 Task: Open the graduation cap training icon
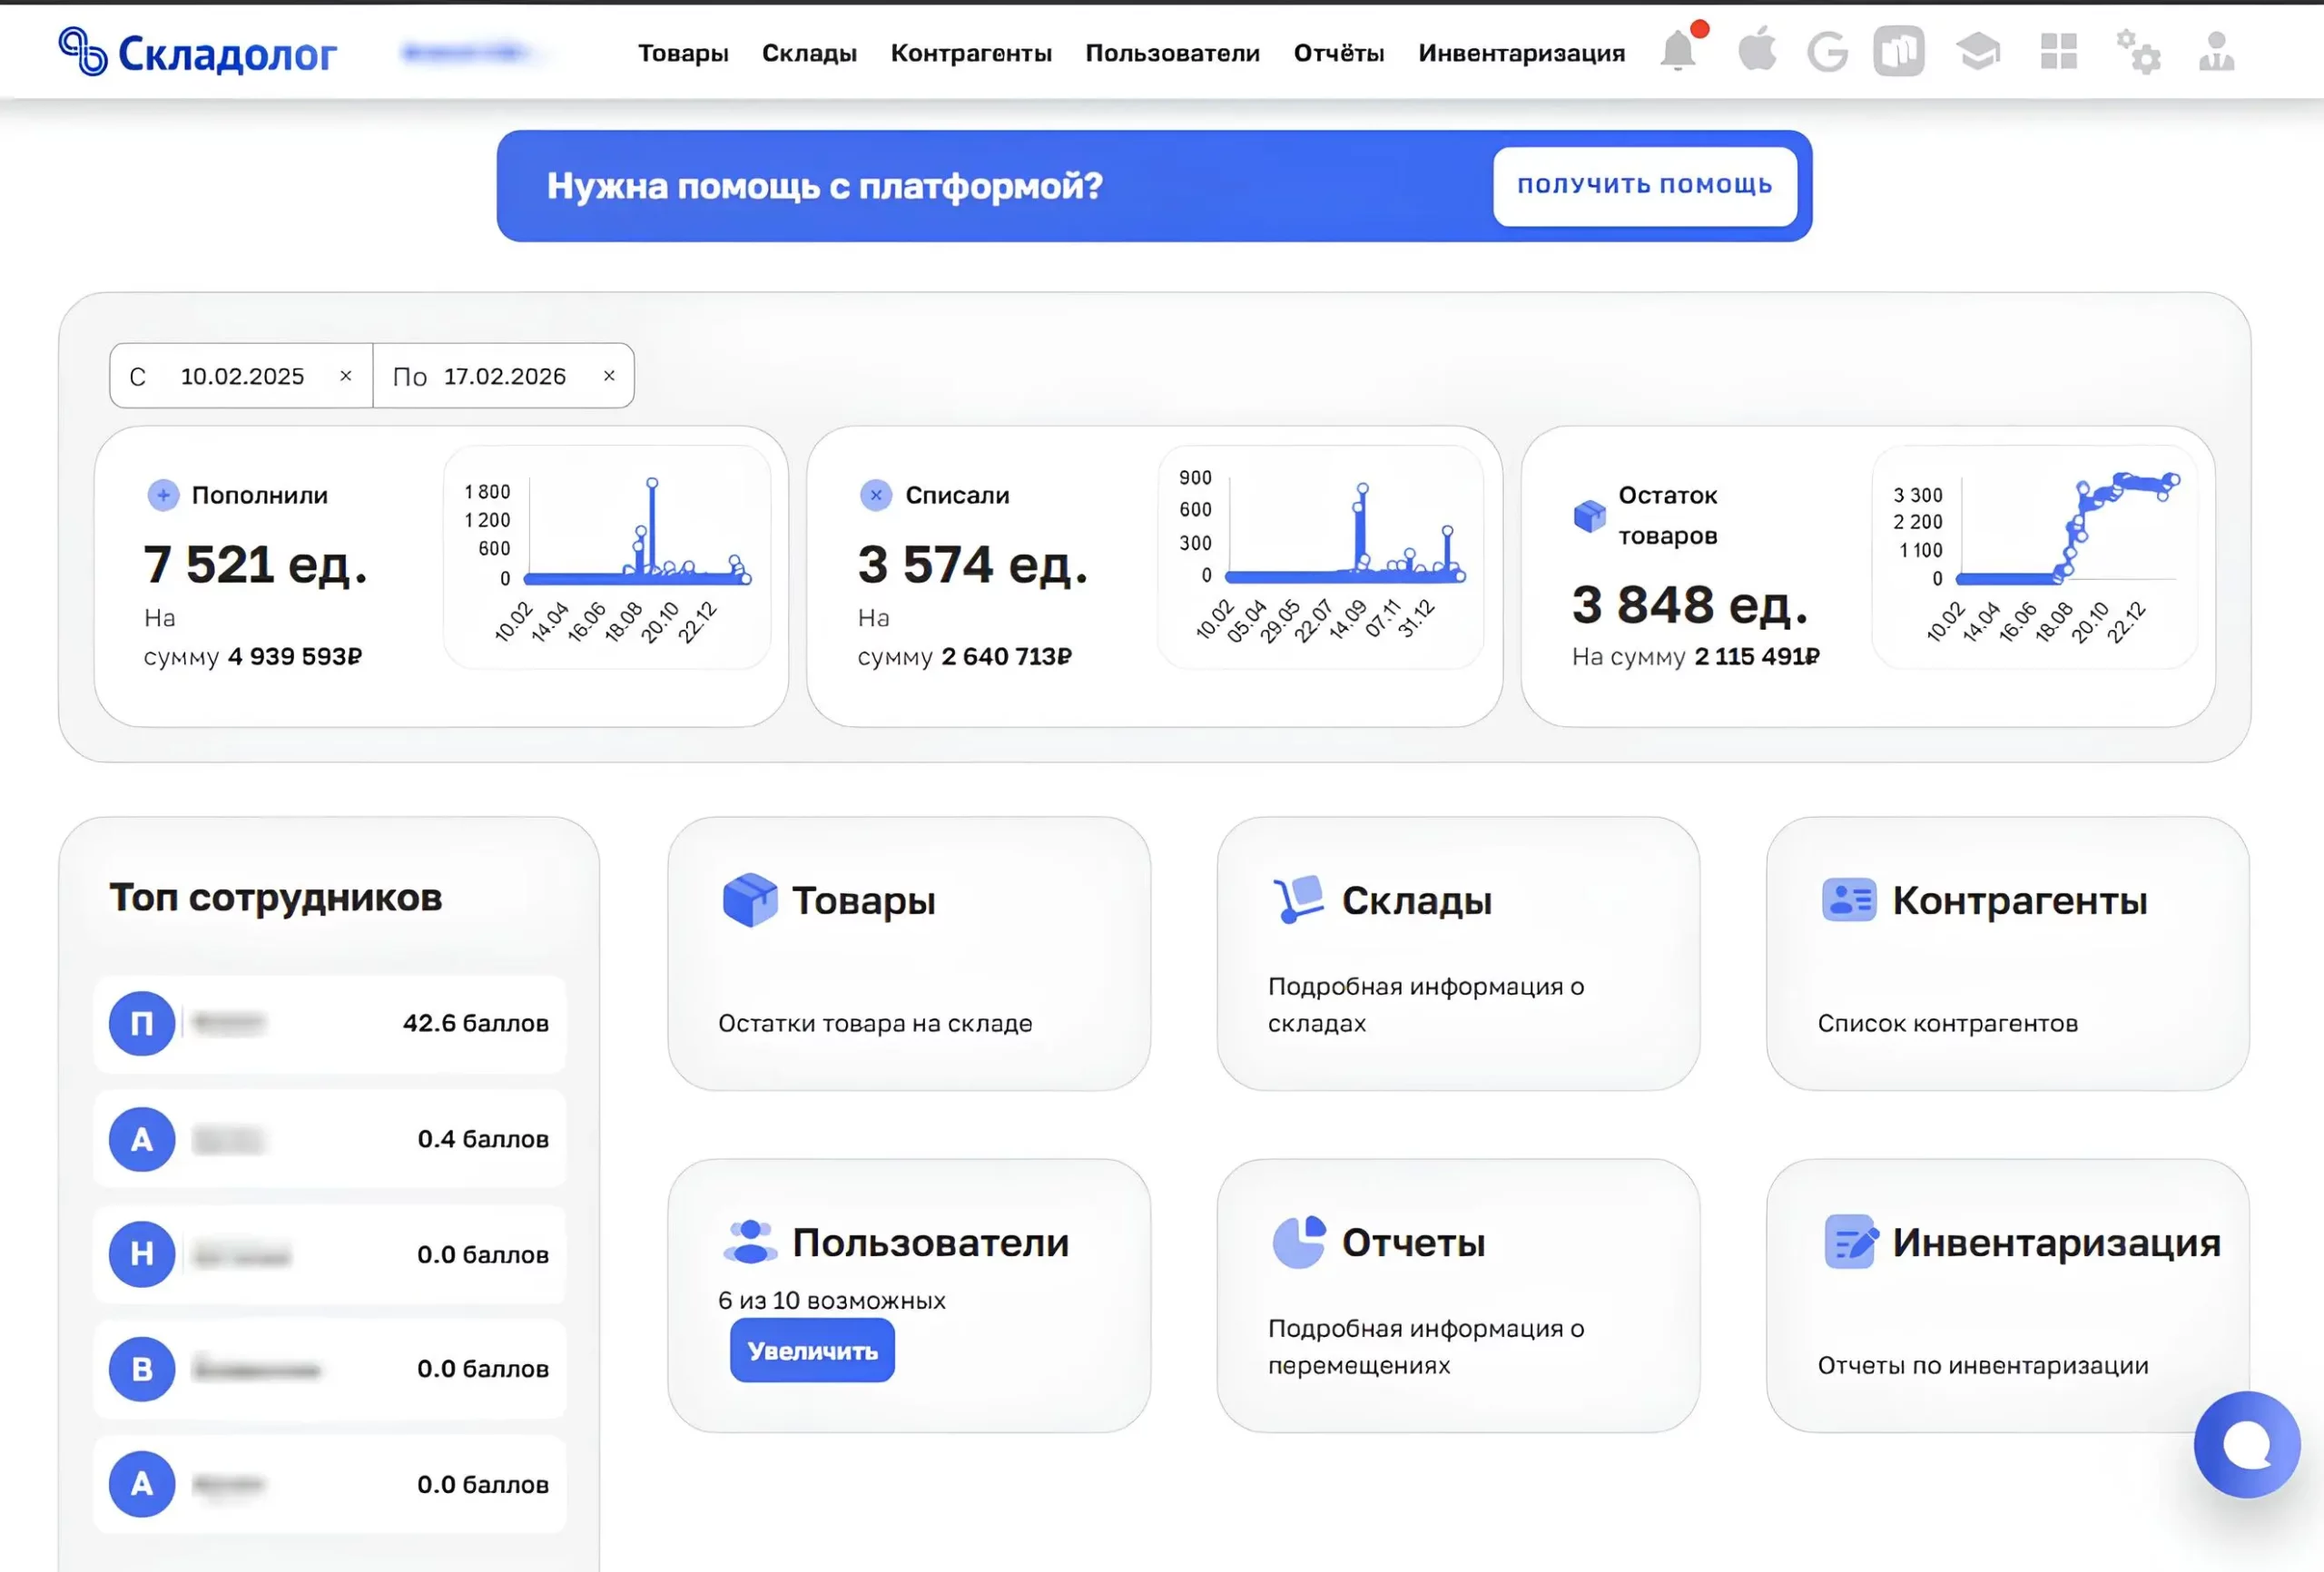click(x=1977, y=52)
